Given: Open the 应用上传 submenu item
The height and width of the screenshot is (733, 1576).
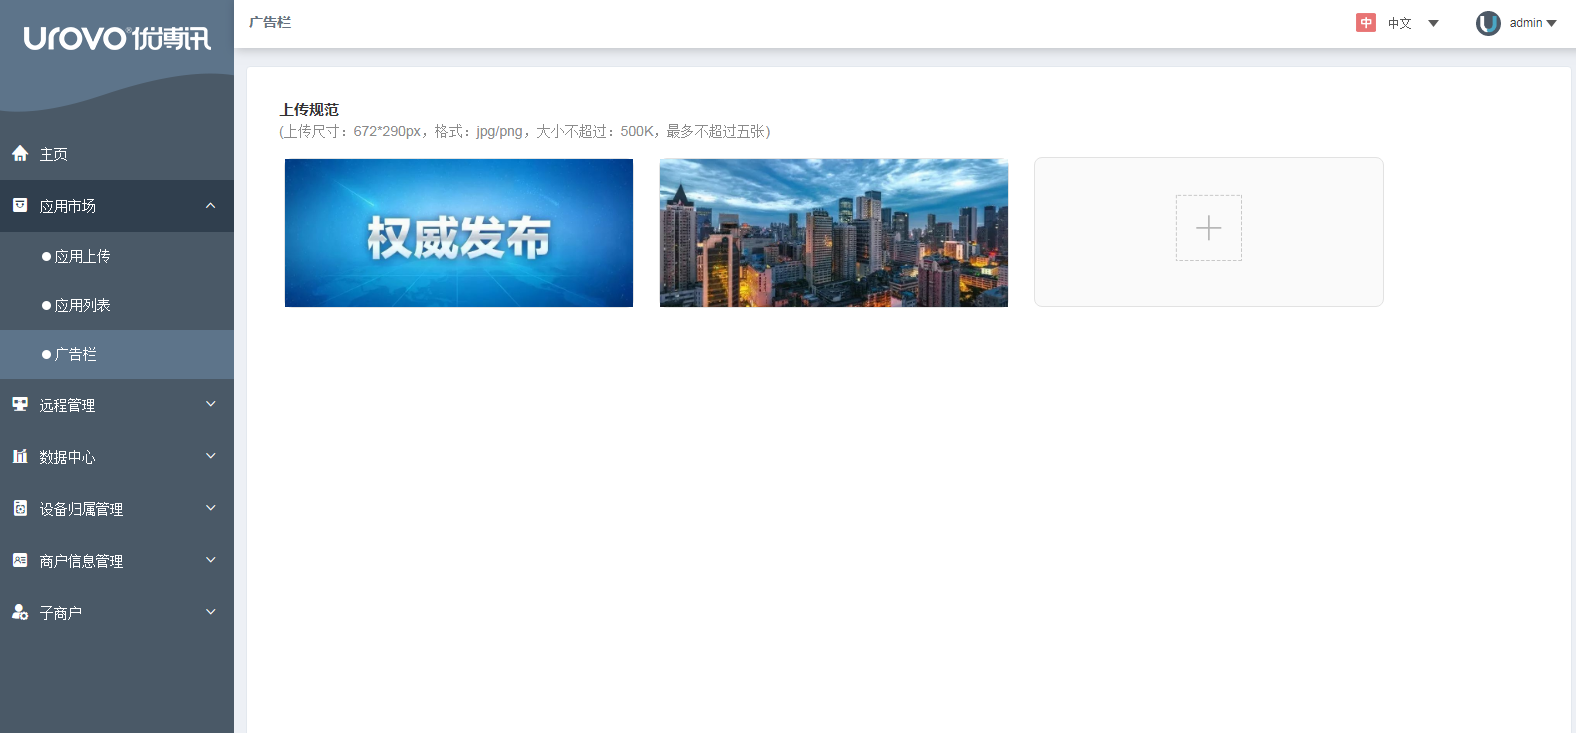Looking at the screenshot, I should tap(117, 257).
